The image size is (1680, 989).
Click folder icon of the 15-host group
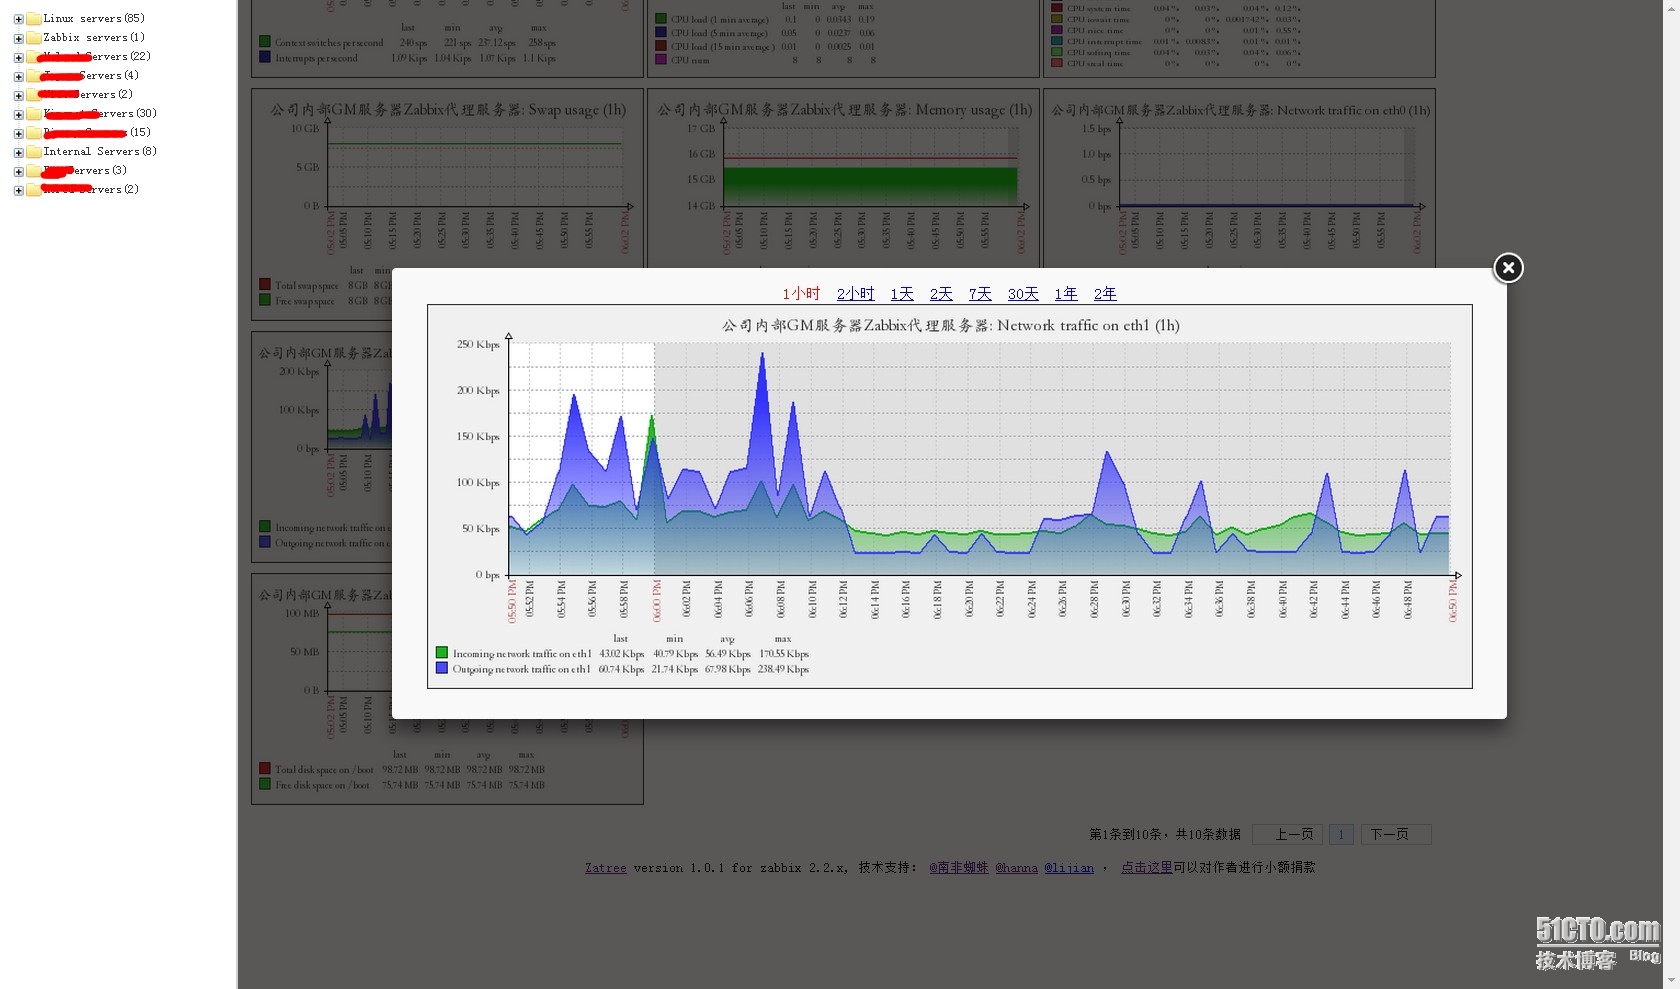(x=33, y=133)
